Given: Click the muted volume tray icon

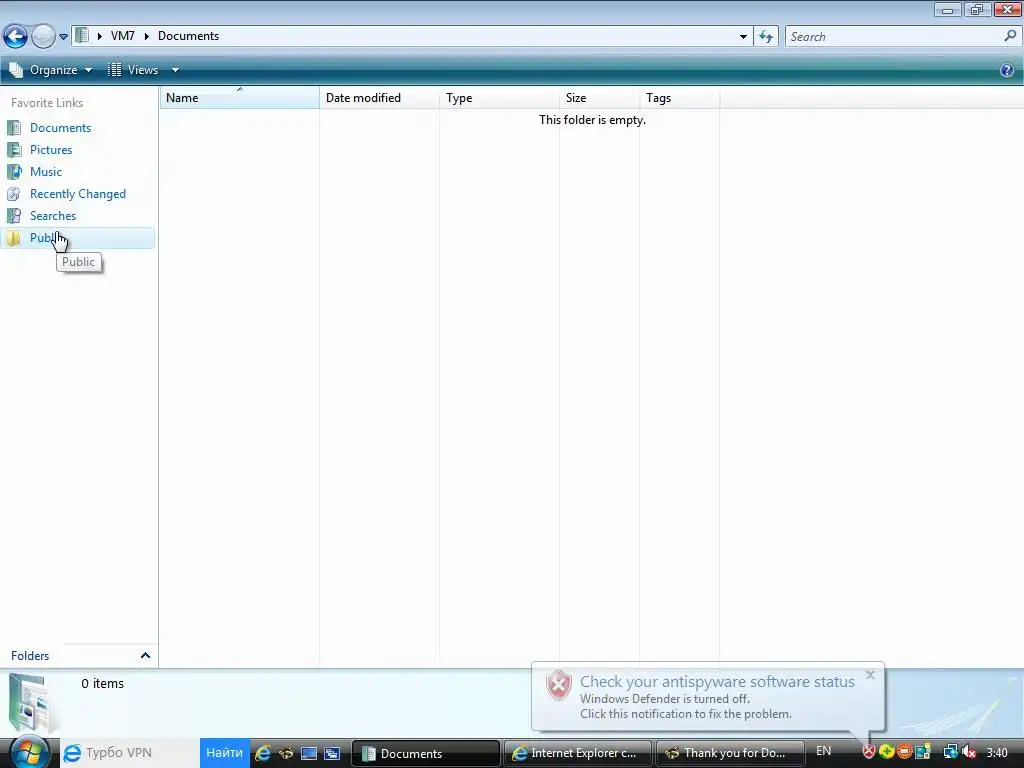Looking at the screenshot, I should coord(968,752).
